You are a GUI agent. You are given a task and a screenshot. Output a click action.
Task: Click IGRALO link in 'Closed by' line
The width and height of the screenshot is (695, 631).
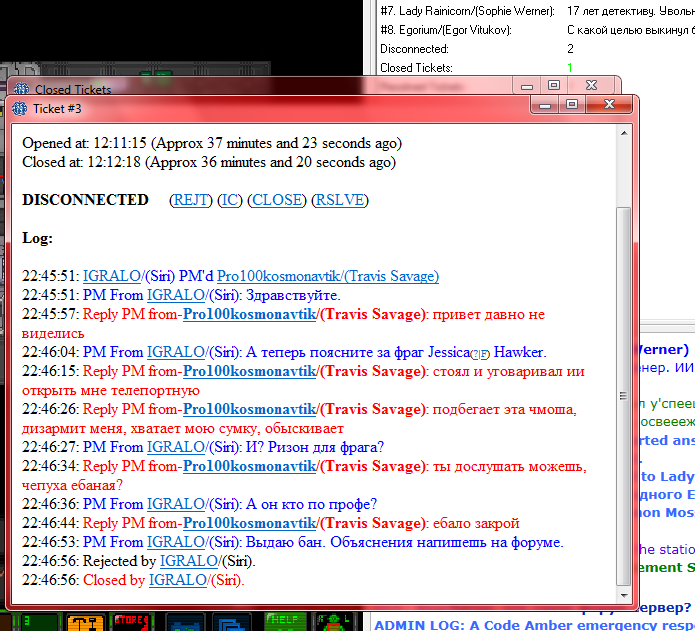178,580
